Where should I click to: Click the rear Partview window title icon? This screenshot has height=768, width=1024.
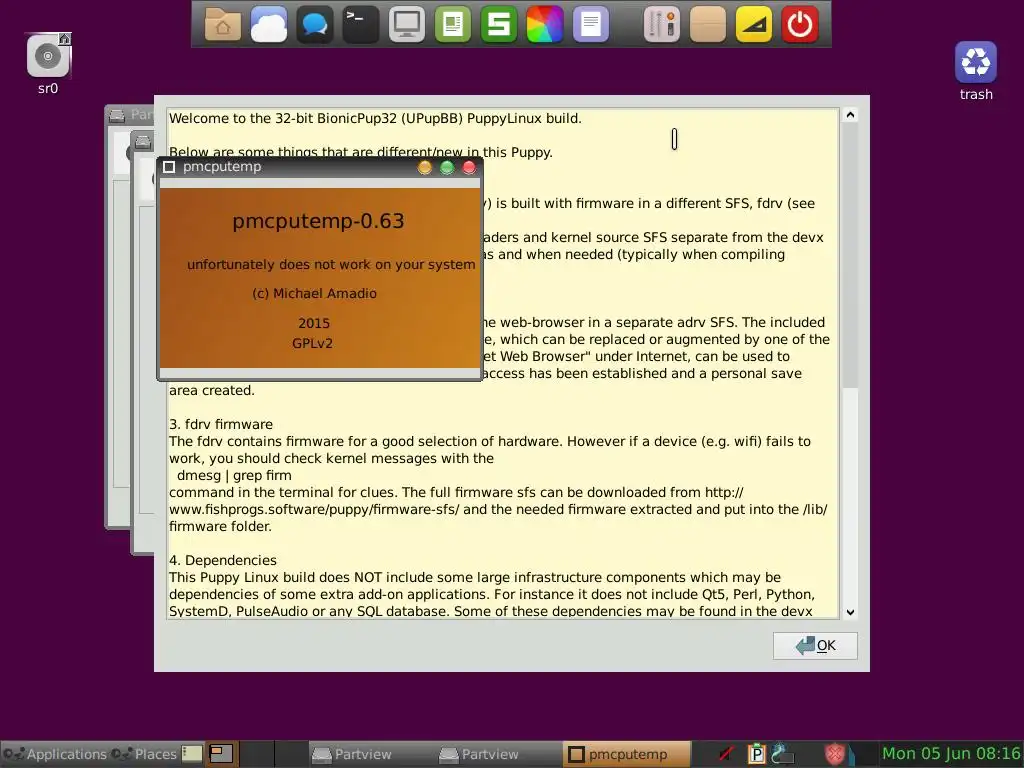click(x=117, y=116)
